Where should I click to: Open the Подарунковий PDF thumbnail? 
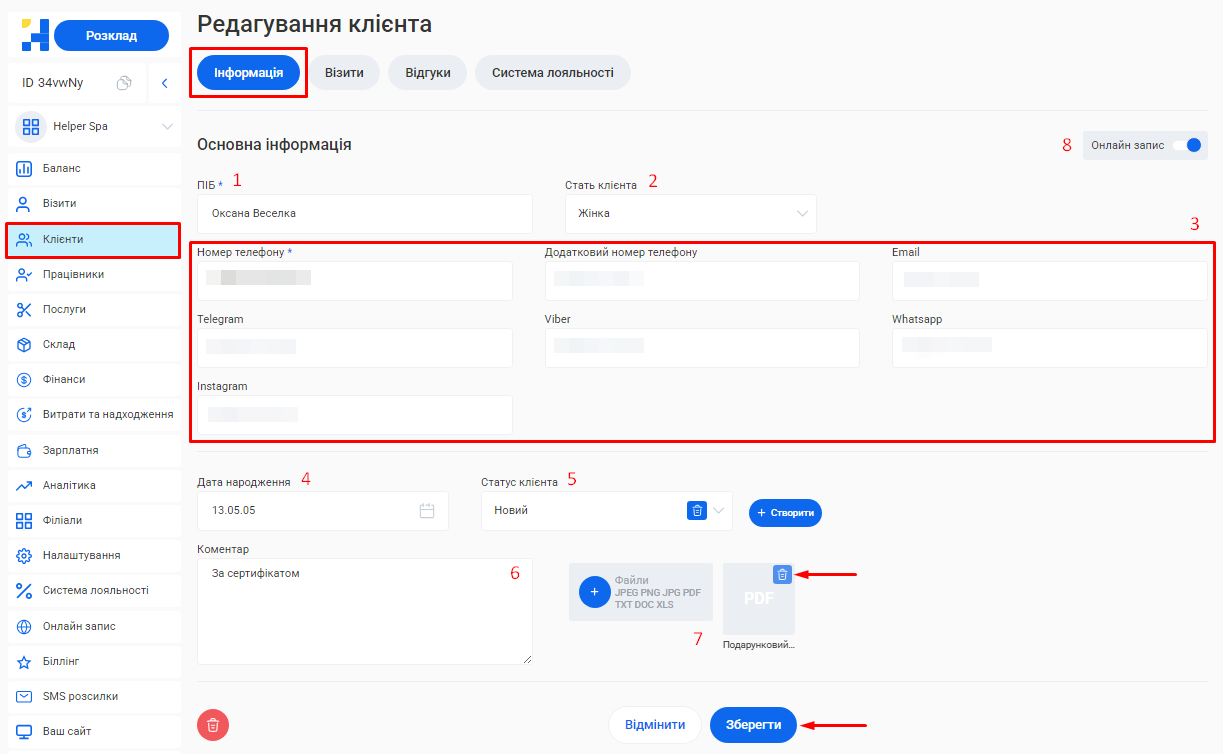(x=759, y=599)
